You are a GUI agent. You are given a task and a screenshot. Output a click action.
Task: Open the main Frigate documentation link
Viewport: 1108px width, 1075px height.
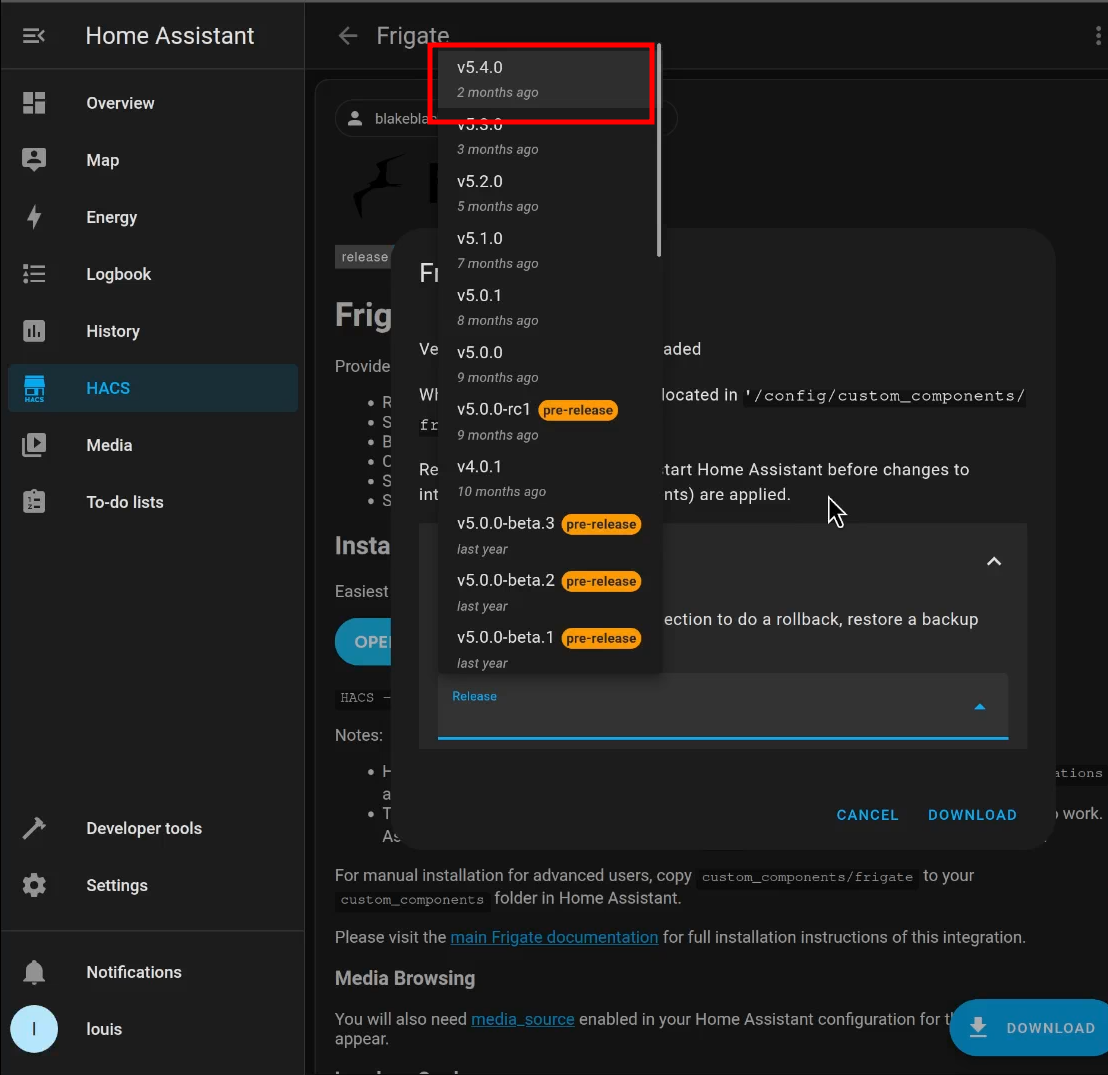click(x=554, y=937)
